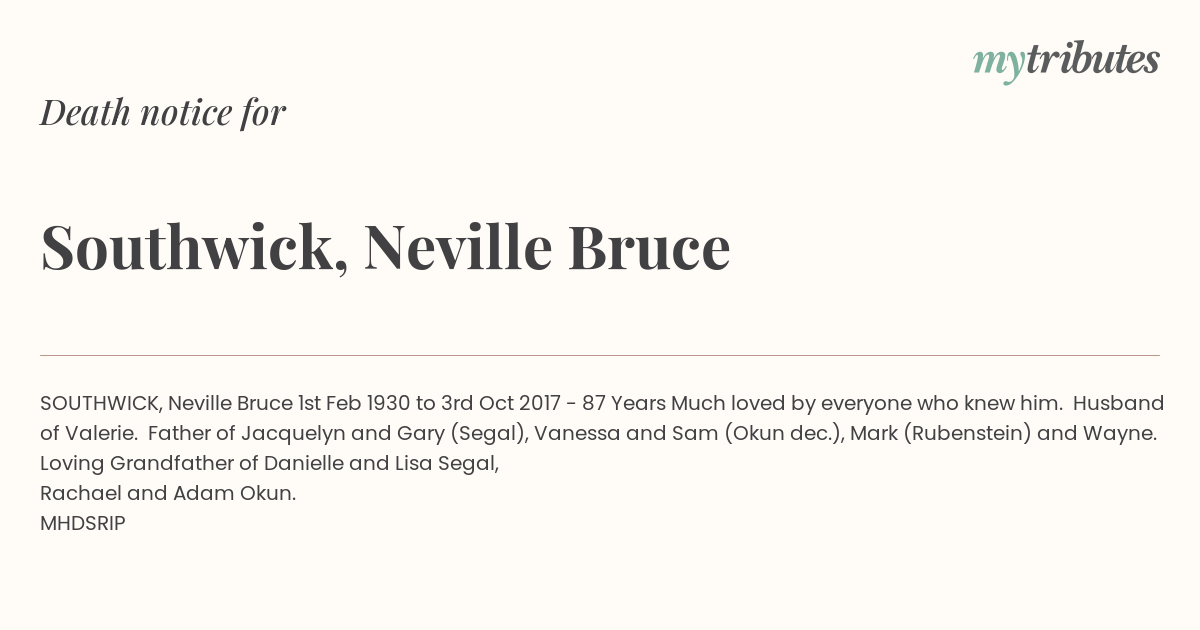Click the word "Bruce" in the title
Viewport: 1200px width, 630px height.
coord(650,246)
